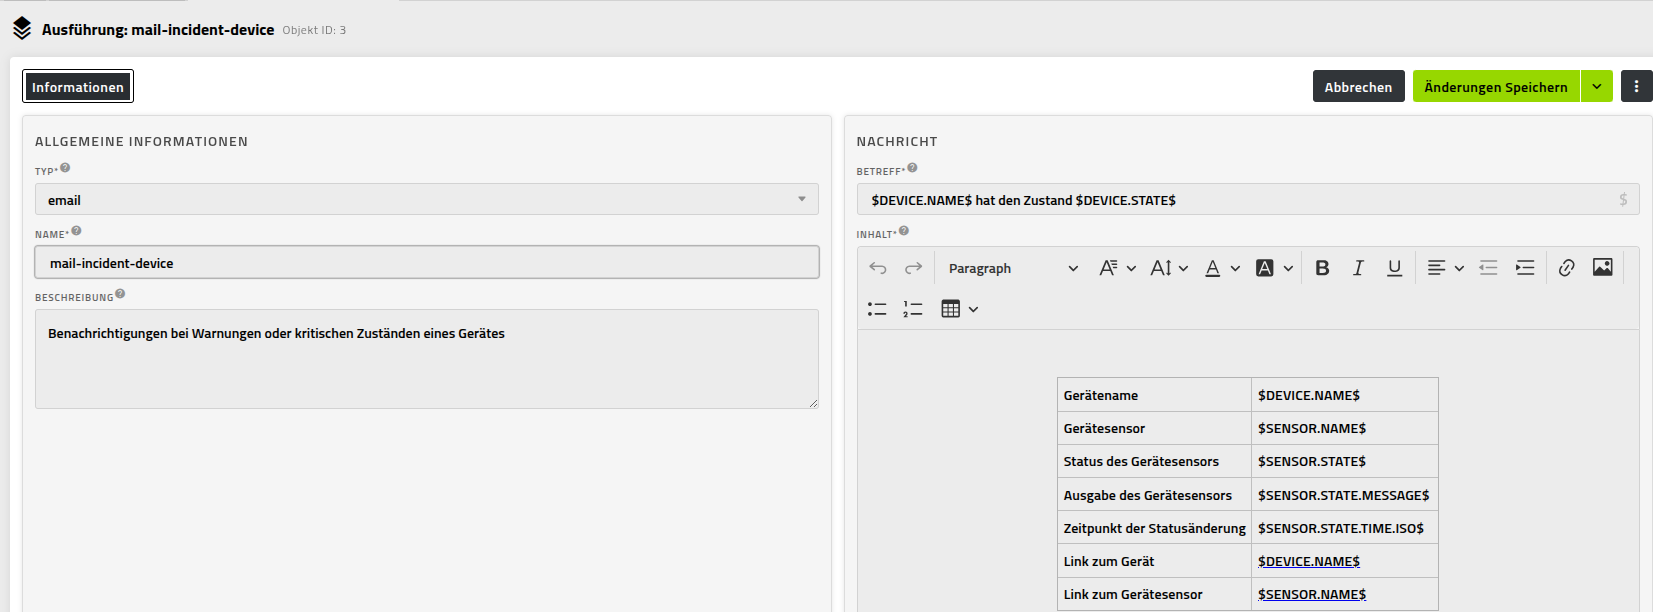
Task: Toggle underline formatting
Action: (1394, 268)
